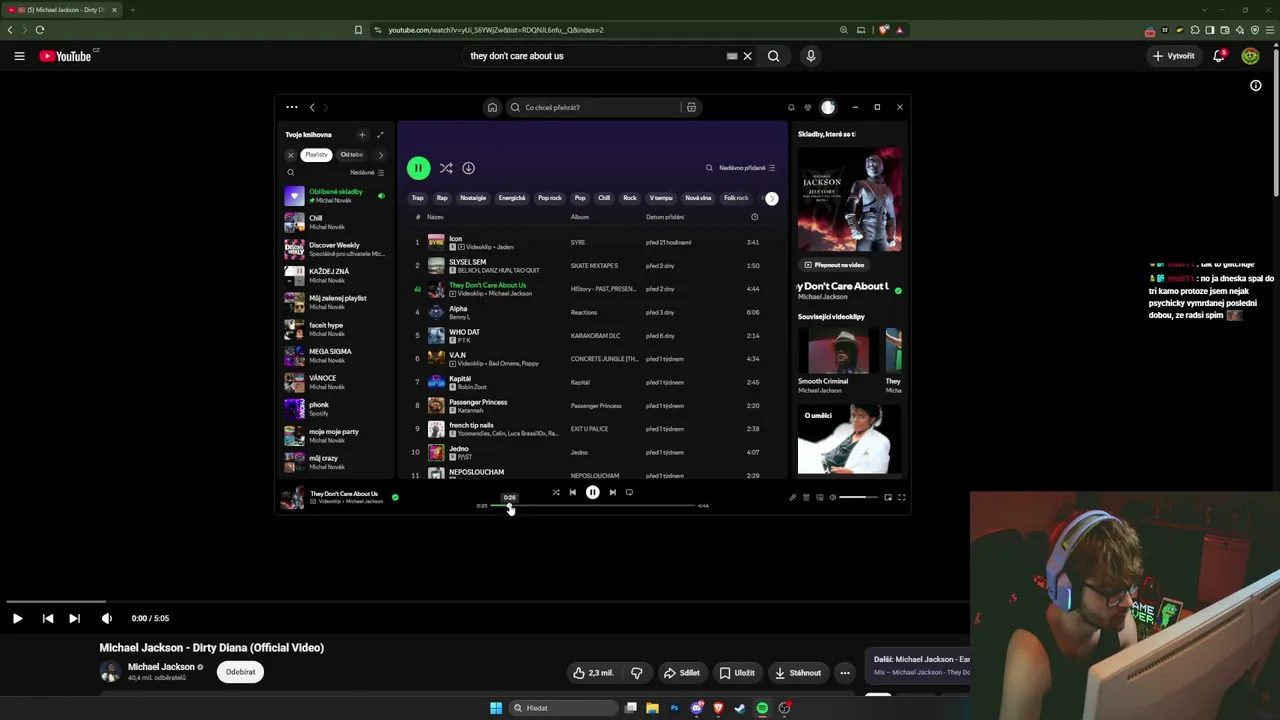Show more library filter chips arrow
This screenshot has height=720, width=1280.
pos(380,155)
